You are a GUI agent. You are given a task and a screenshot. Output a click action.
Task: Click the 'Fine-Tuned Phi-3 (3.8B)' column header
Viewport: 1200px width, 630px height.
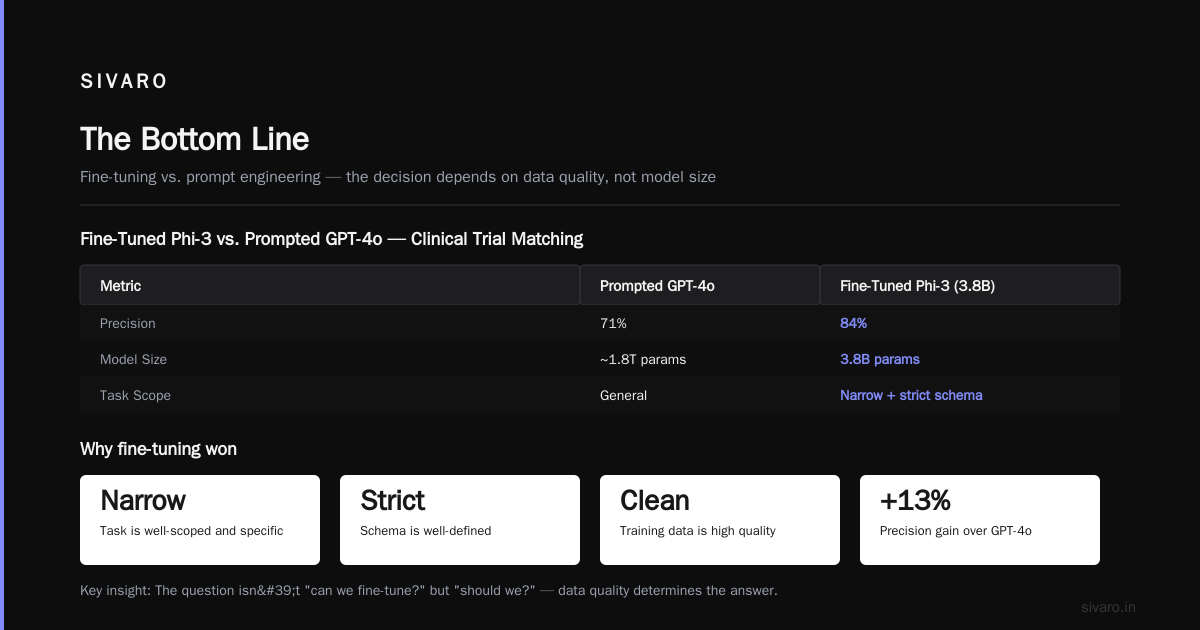[x=970, y=285]
